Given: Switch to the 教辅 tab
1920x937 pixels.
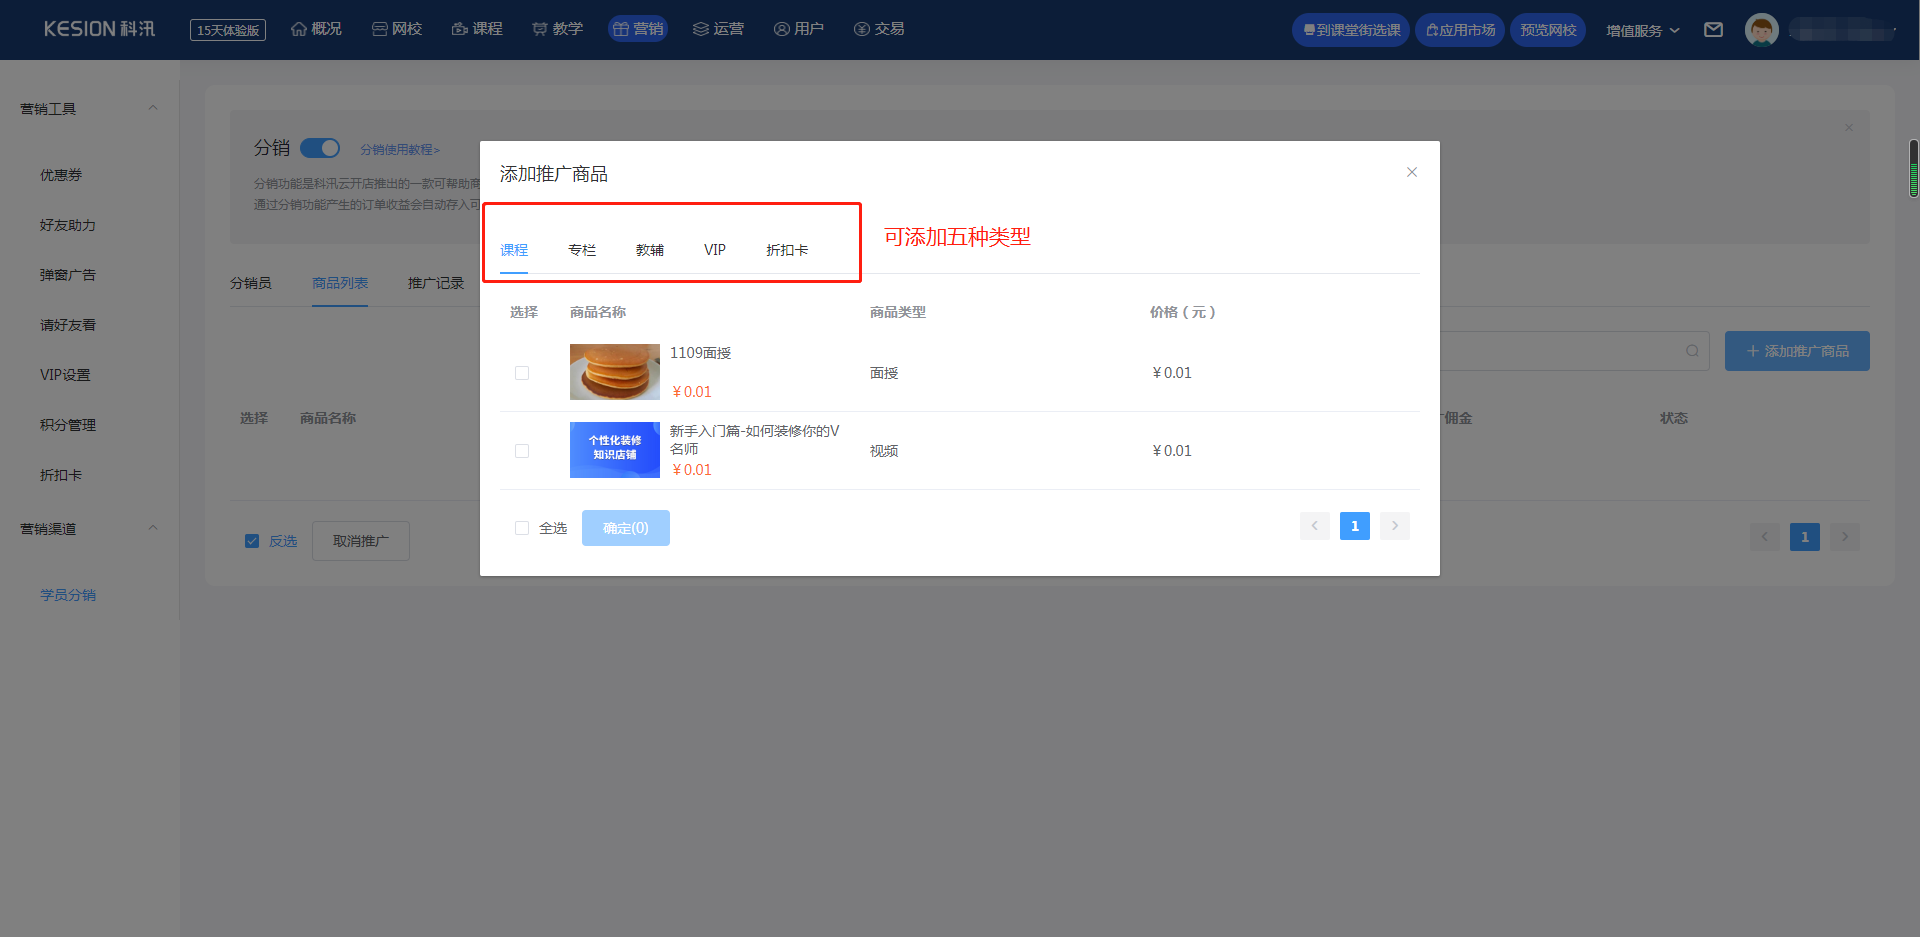Looking at the screenshot, I should point(650,250).
